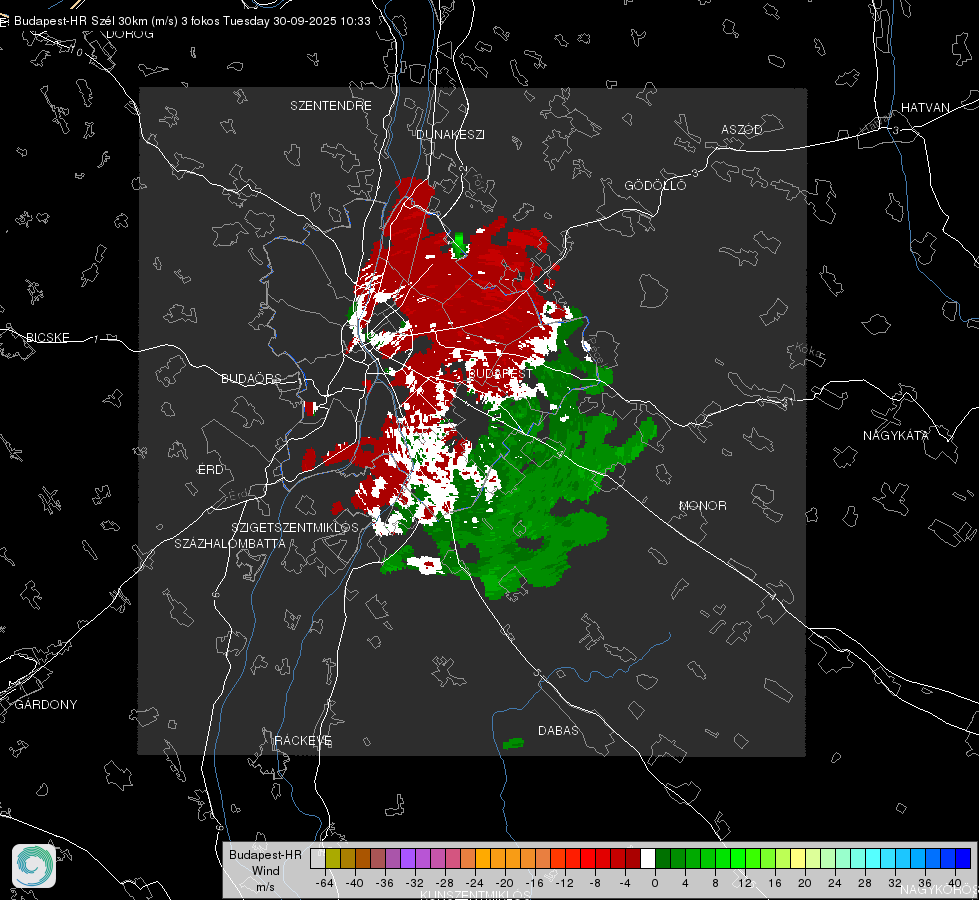This screenshot has height=900, width=979.
Task: Click the HATVAN town label
Action: [x=925, y=107]
